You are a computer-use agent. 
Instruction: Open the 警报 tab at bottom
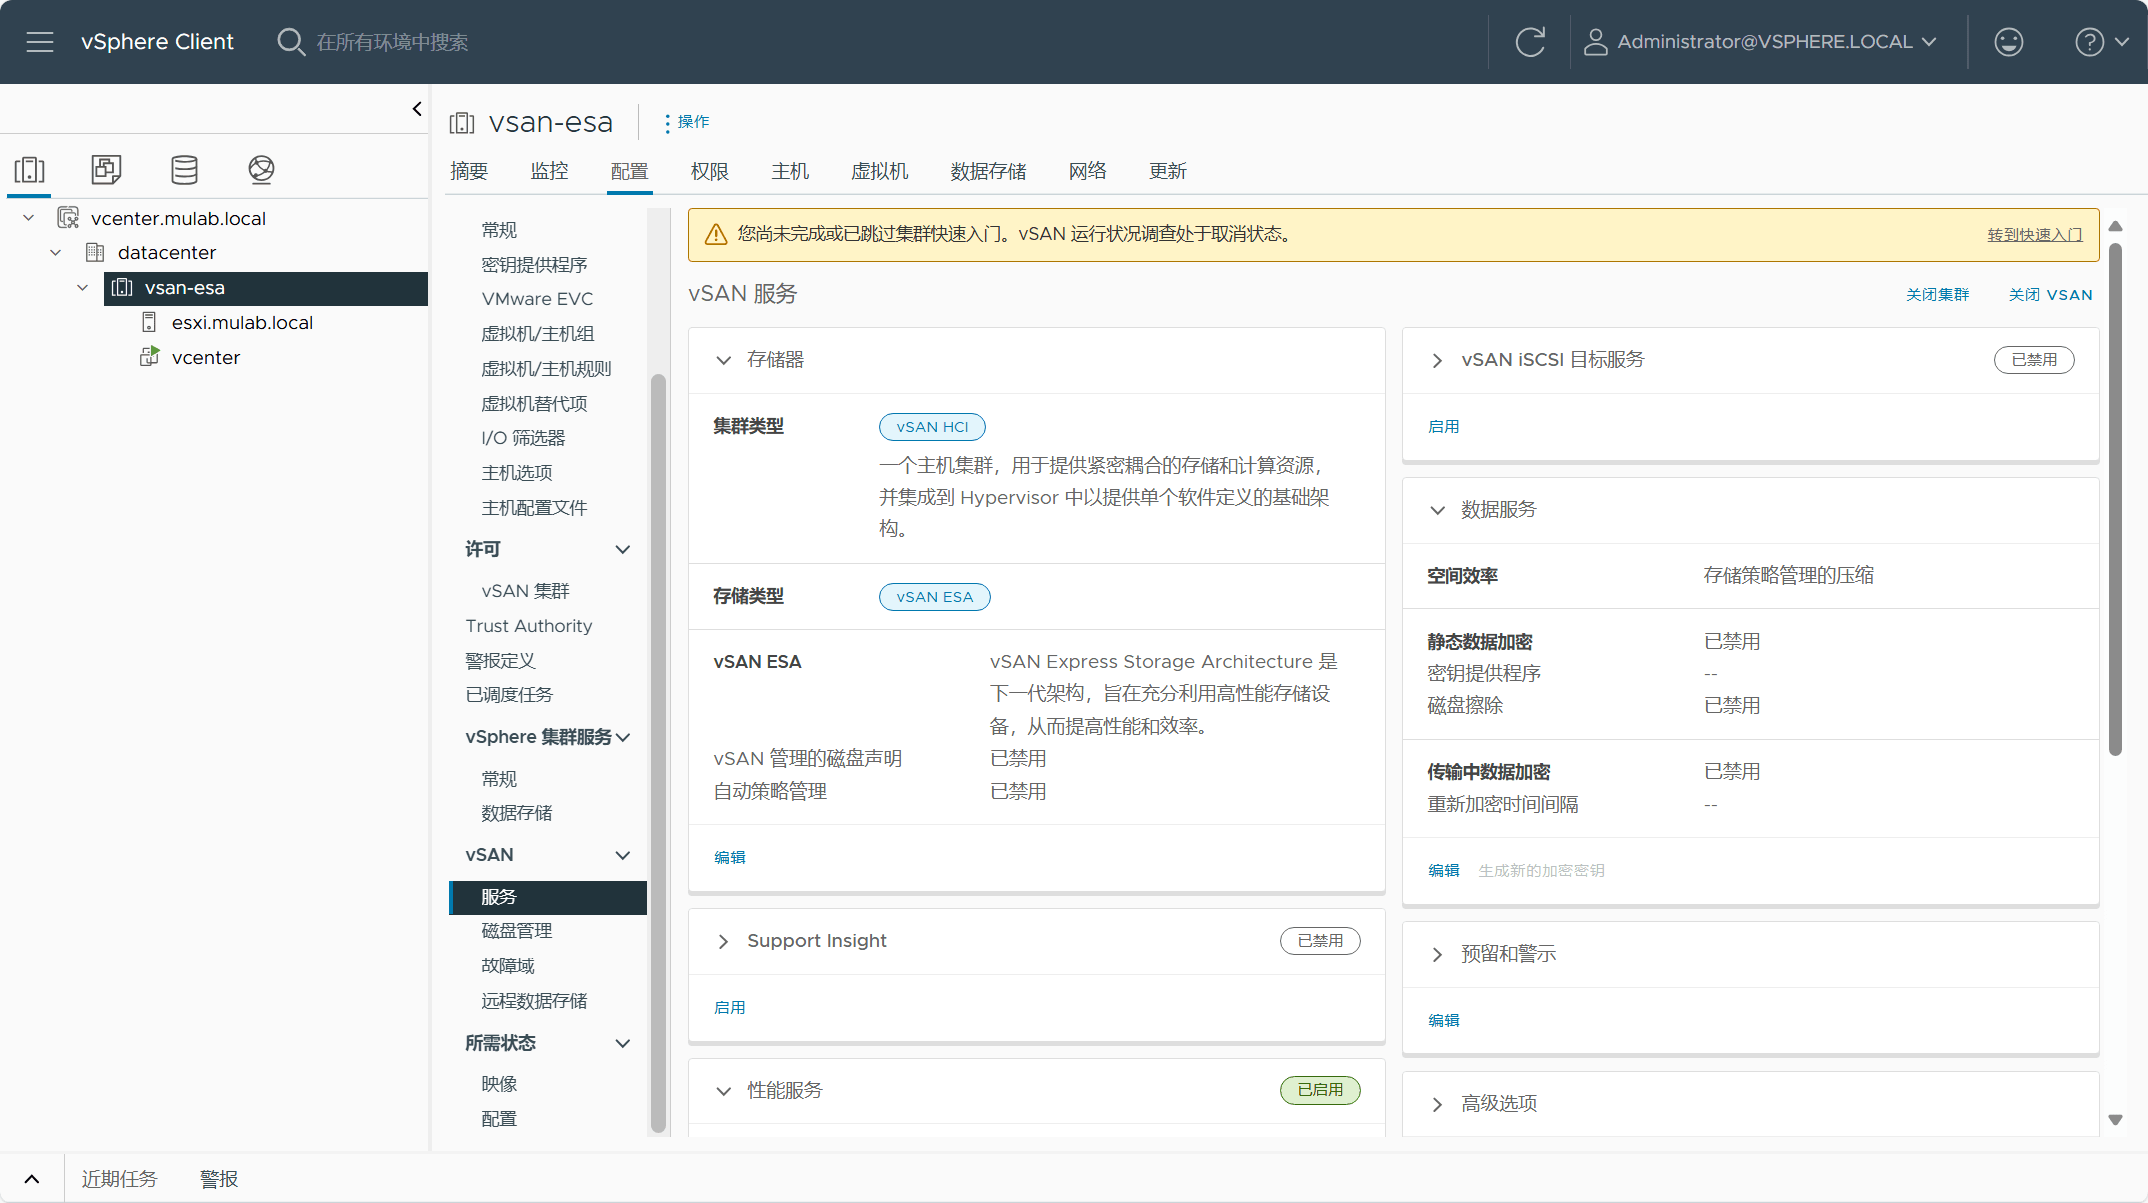(x=219, y=1179)
